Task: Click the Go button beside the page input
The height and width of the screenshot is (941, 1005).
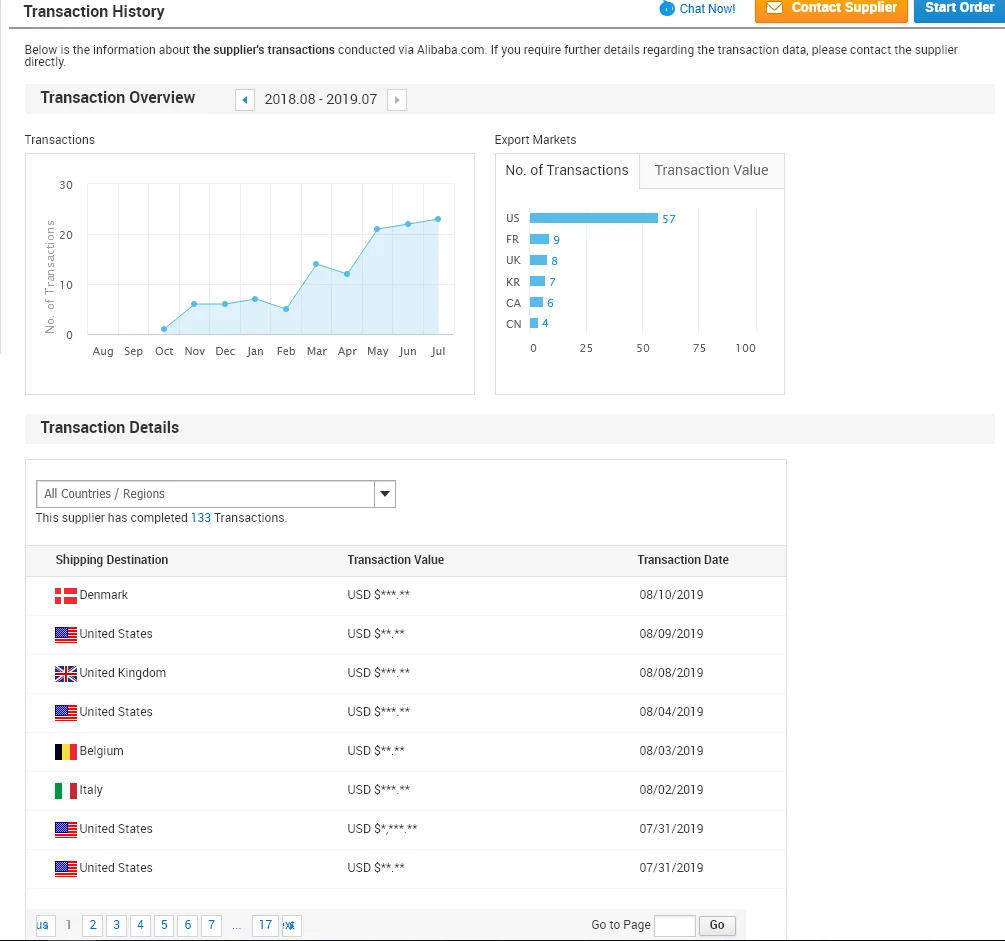Action: pyautogui.click(x=717, y=925)
